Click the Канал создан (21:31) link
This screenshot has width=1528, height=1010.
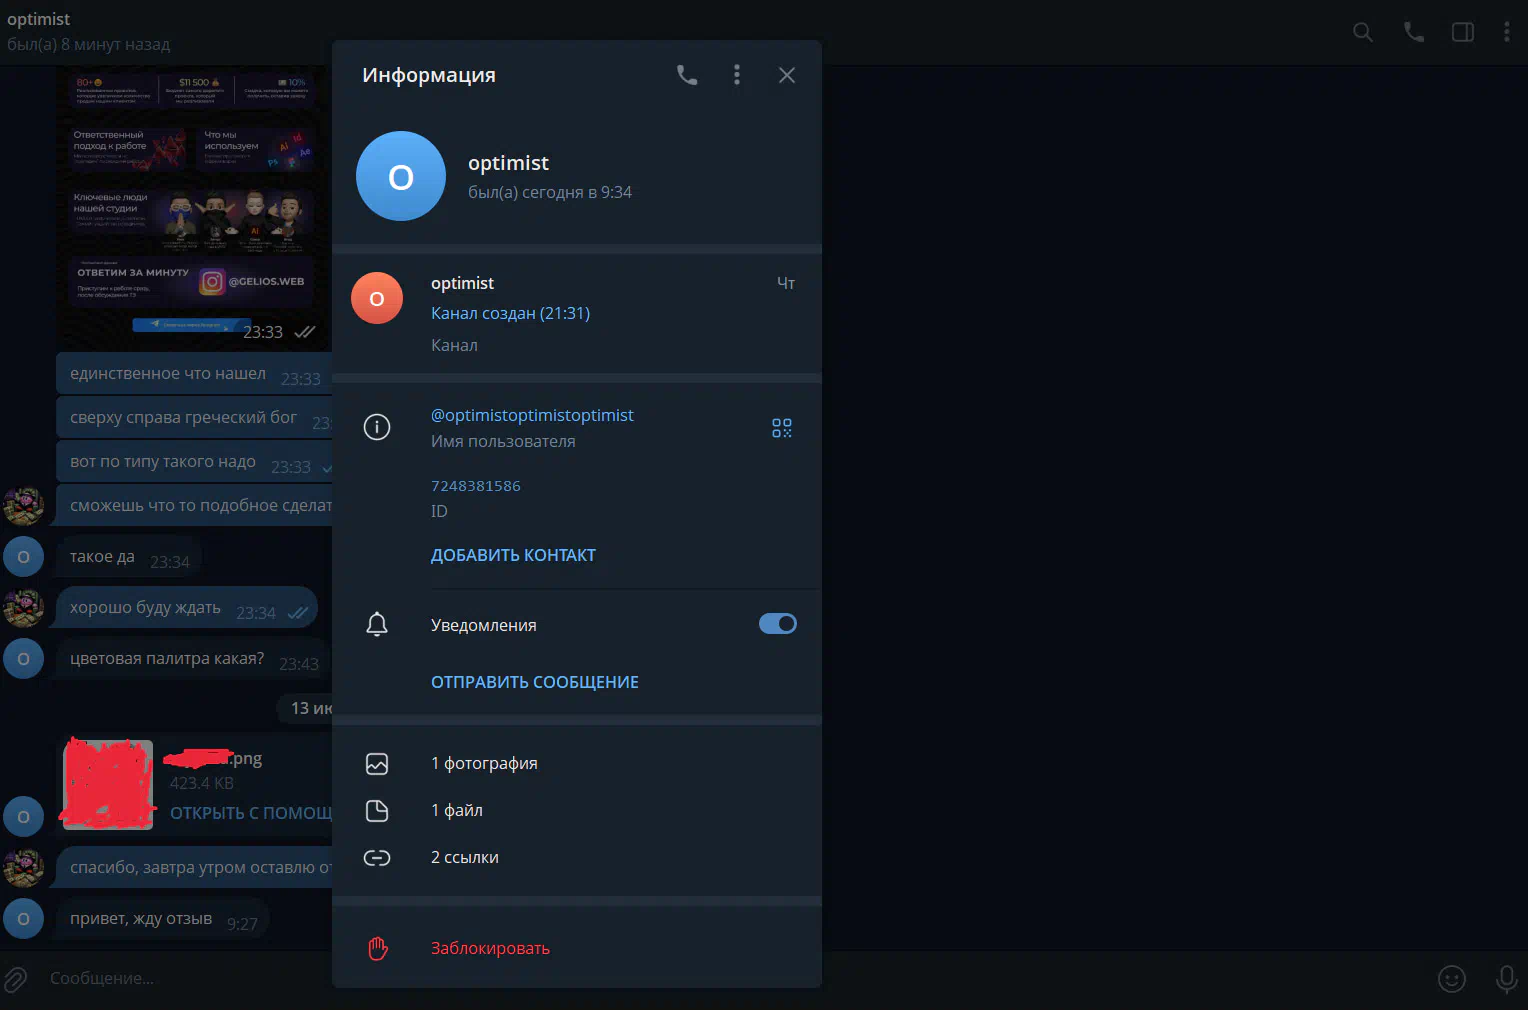pyautogui.click(x=510, y=313)
